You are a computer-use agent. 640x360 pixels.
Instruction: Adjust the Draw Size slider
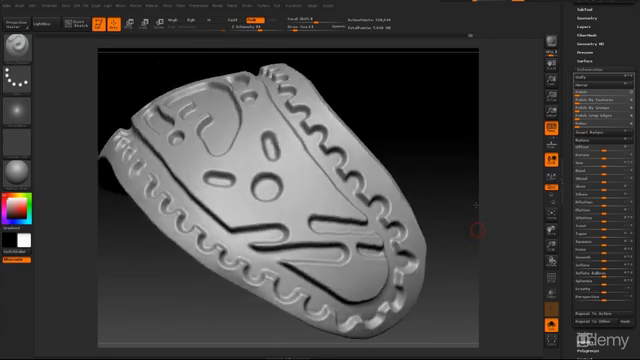point(316,27)
